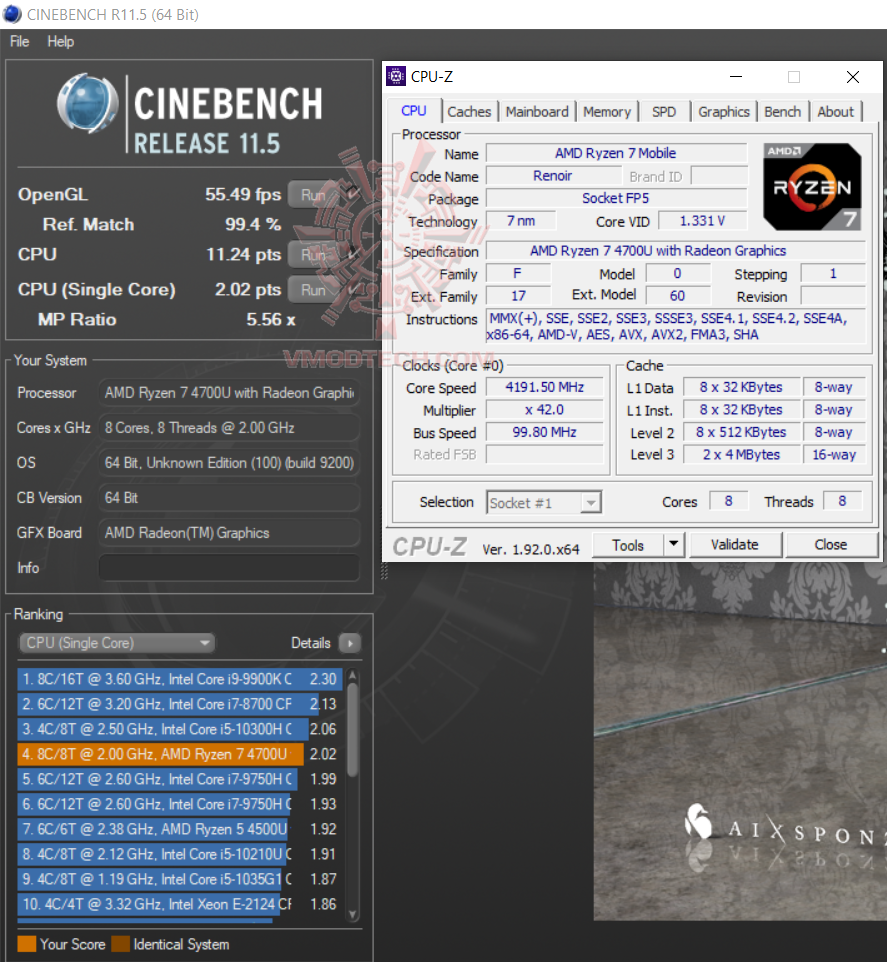Run the CPU benchmark

(313, 255)
